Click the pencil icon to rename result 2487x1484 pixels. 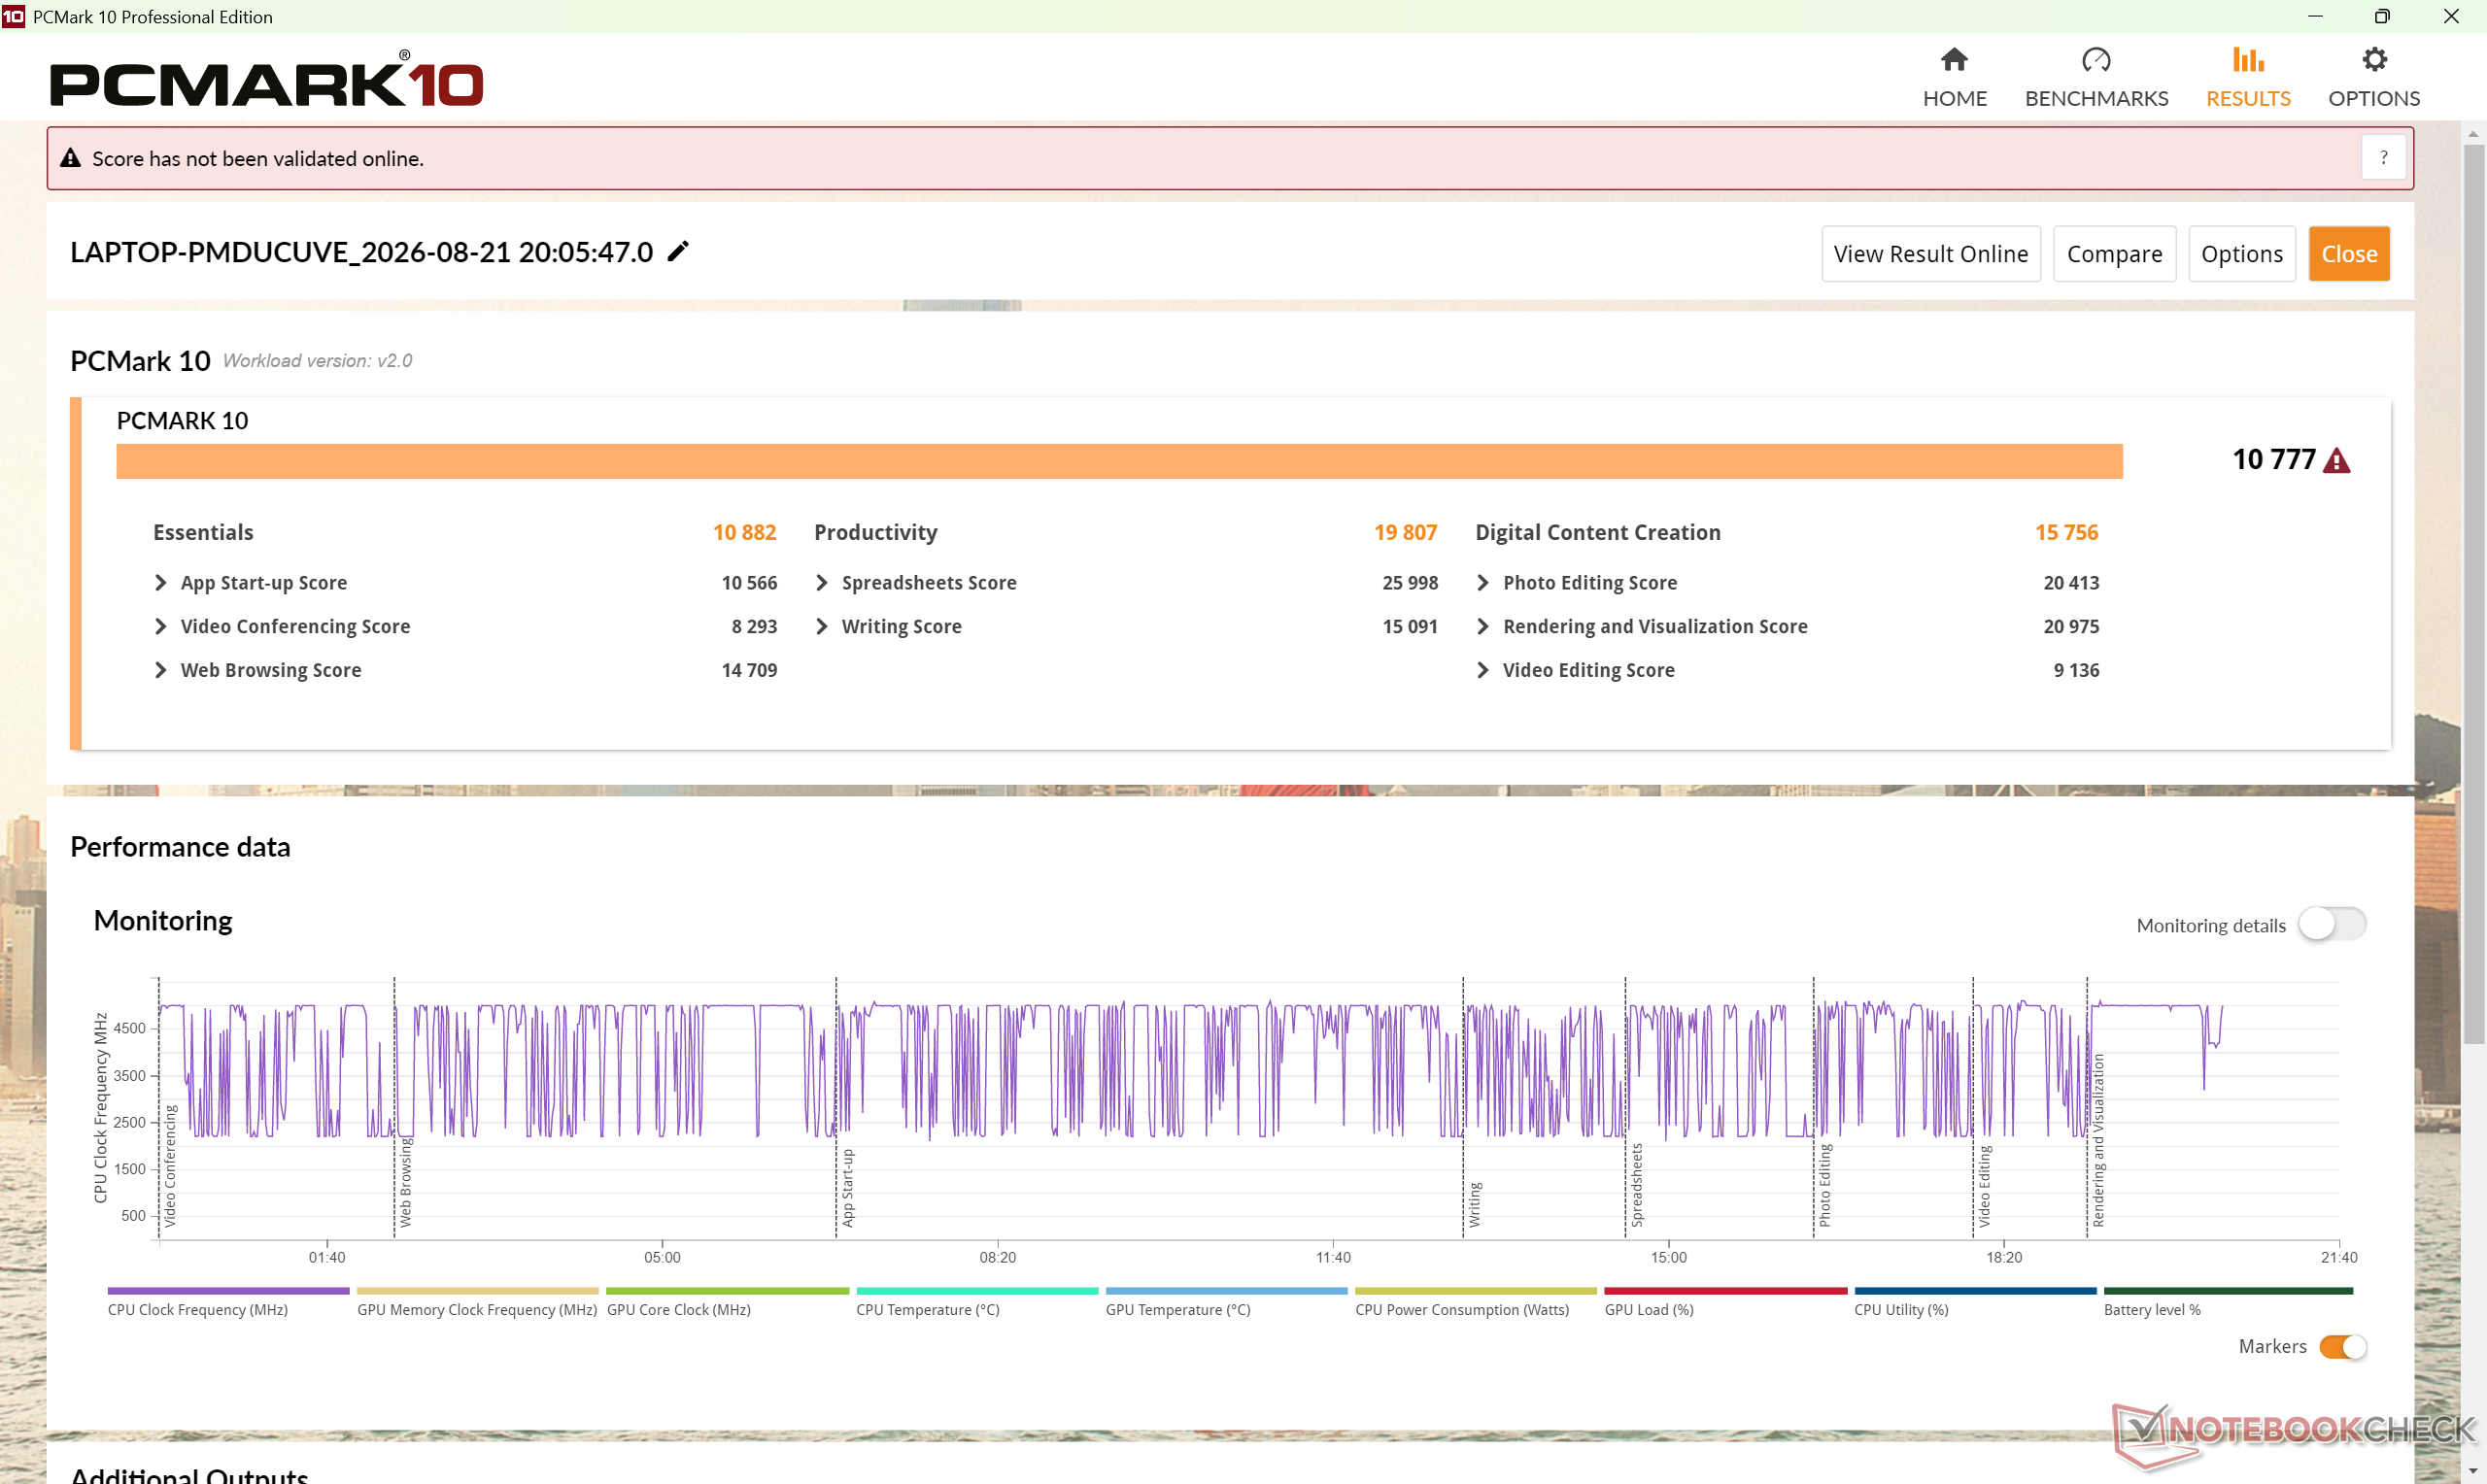pyautogui.click(x=678, y=251)
